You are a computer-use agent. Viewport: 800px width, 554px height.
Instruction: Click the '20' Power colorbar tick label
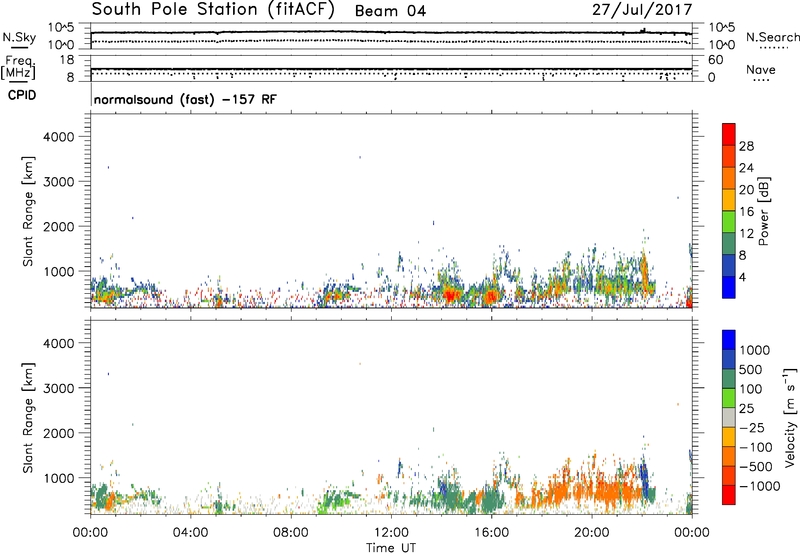(746, 190)
